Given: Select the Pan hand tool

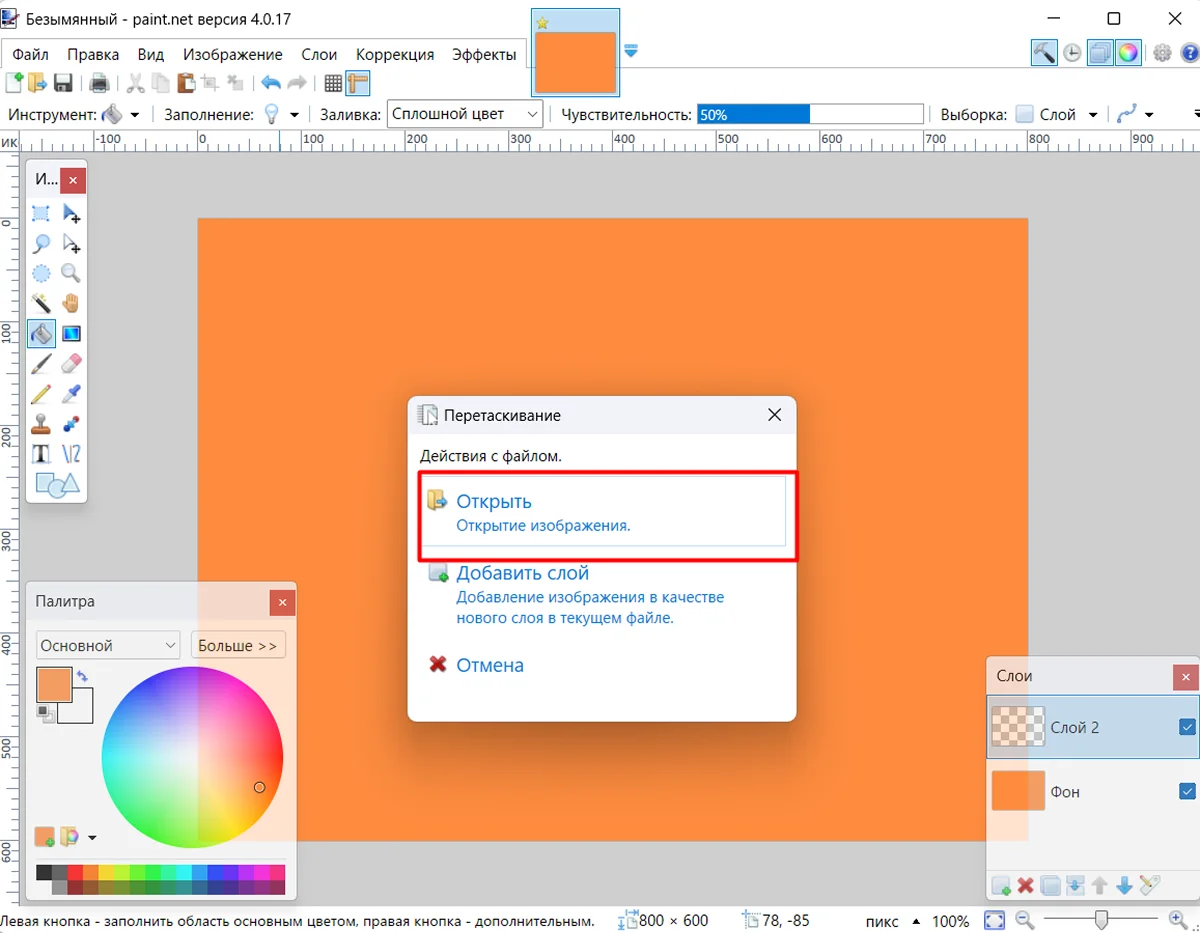Looking at the screenshot, I should click(x=71, y=303).
